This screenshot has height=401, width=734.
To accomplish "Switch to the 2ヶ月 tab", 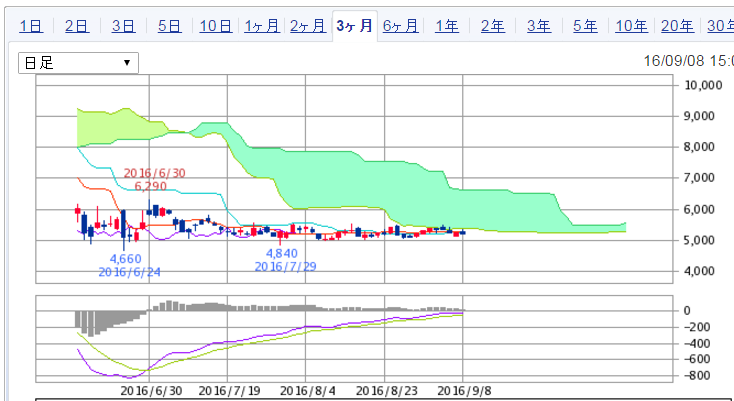I will 307,27.
